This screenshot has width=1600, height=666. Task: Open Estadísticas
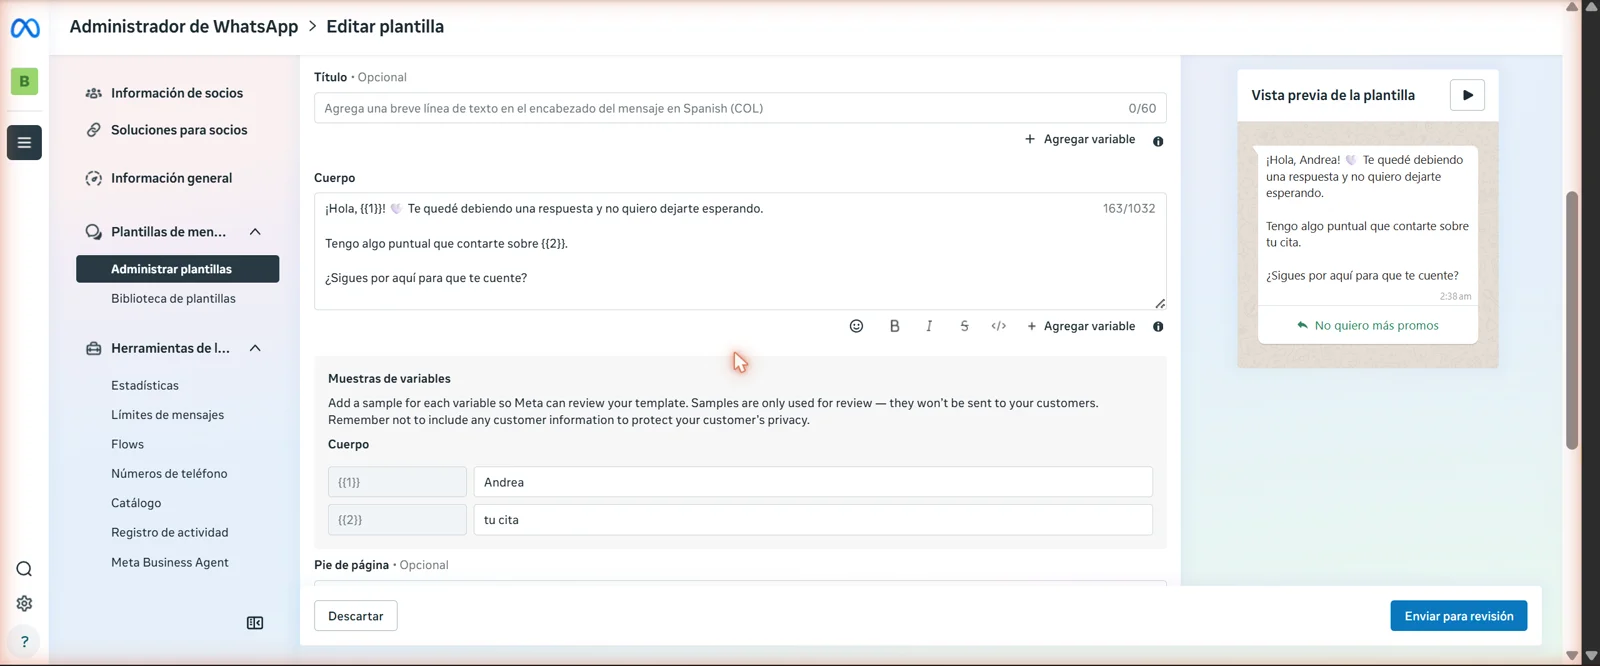pos(145,385)
